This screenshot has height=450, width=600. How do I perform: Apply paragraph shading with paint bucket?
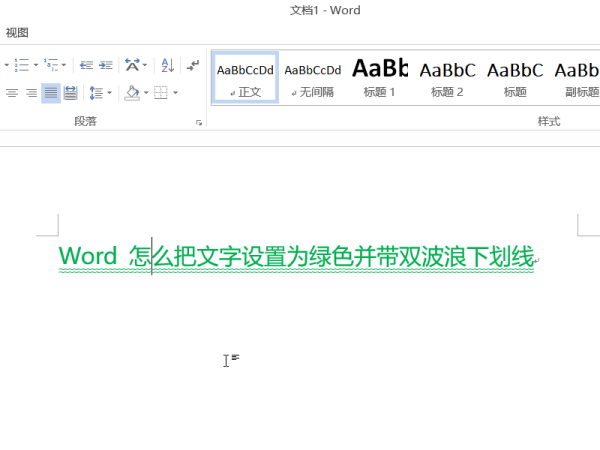[132, 93]
